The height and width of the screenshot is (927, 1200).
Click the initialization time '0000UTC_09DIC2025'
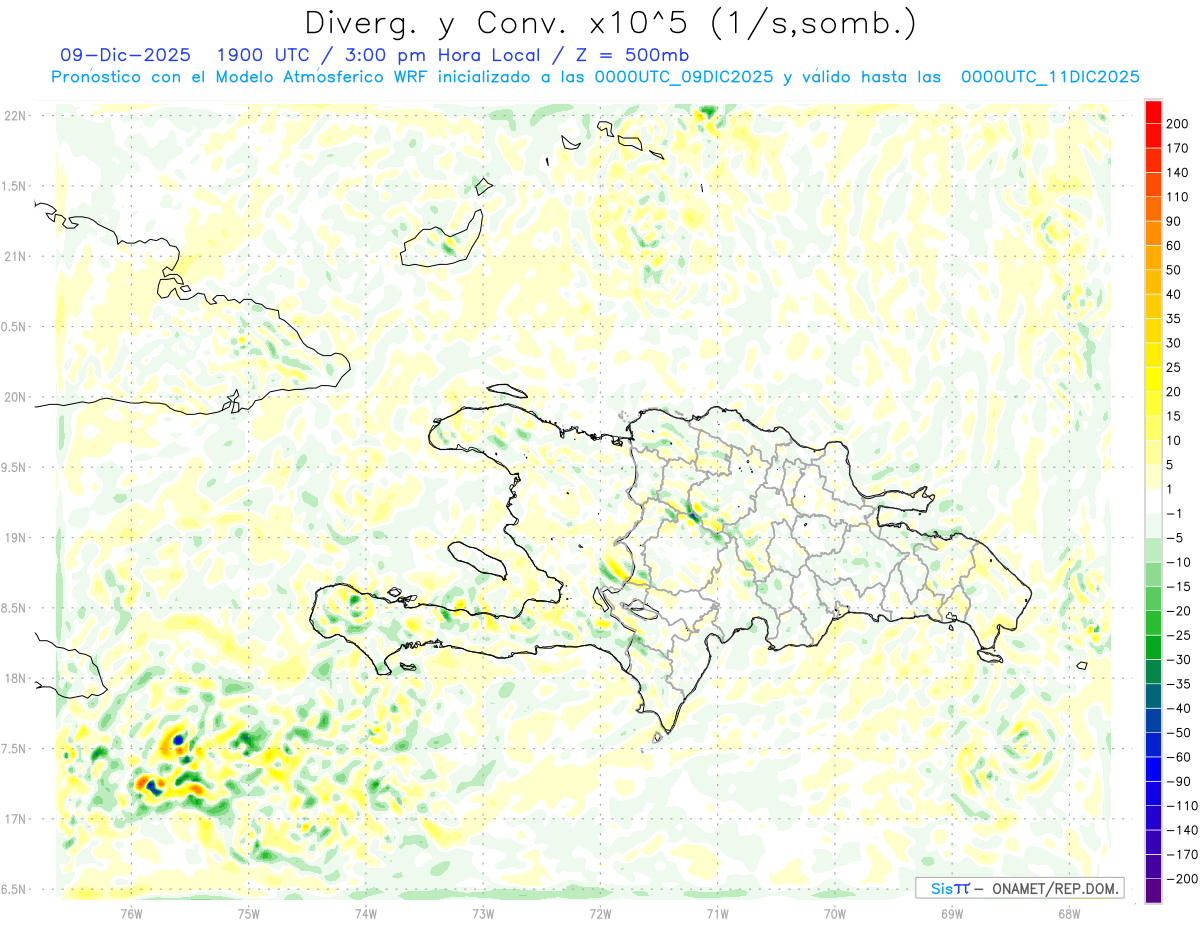click(x=683, y=77)
